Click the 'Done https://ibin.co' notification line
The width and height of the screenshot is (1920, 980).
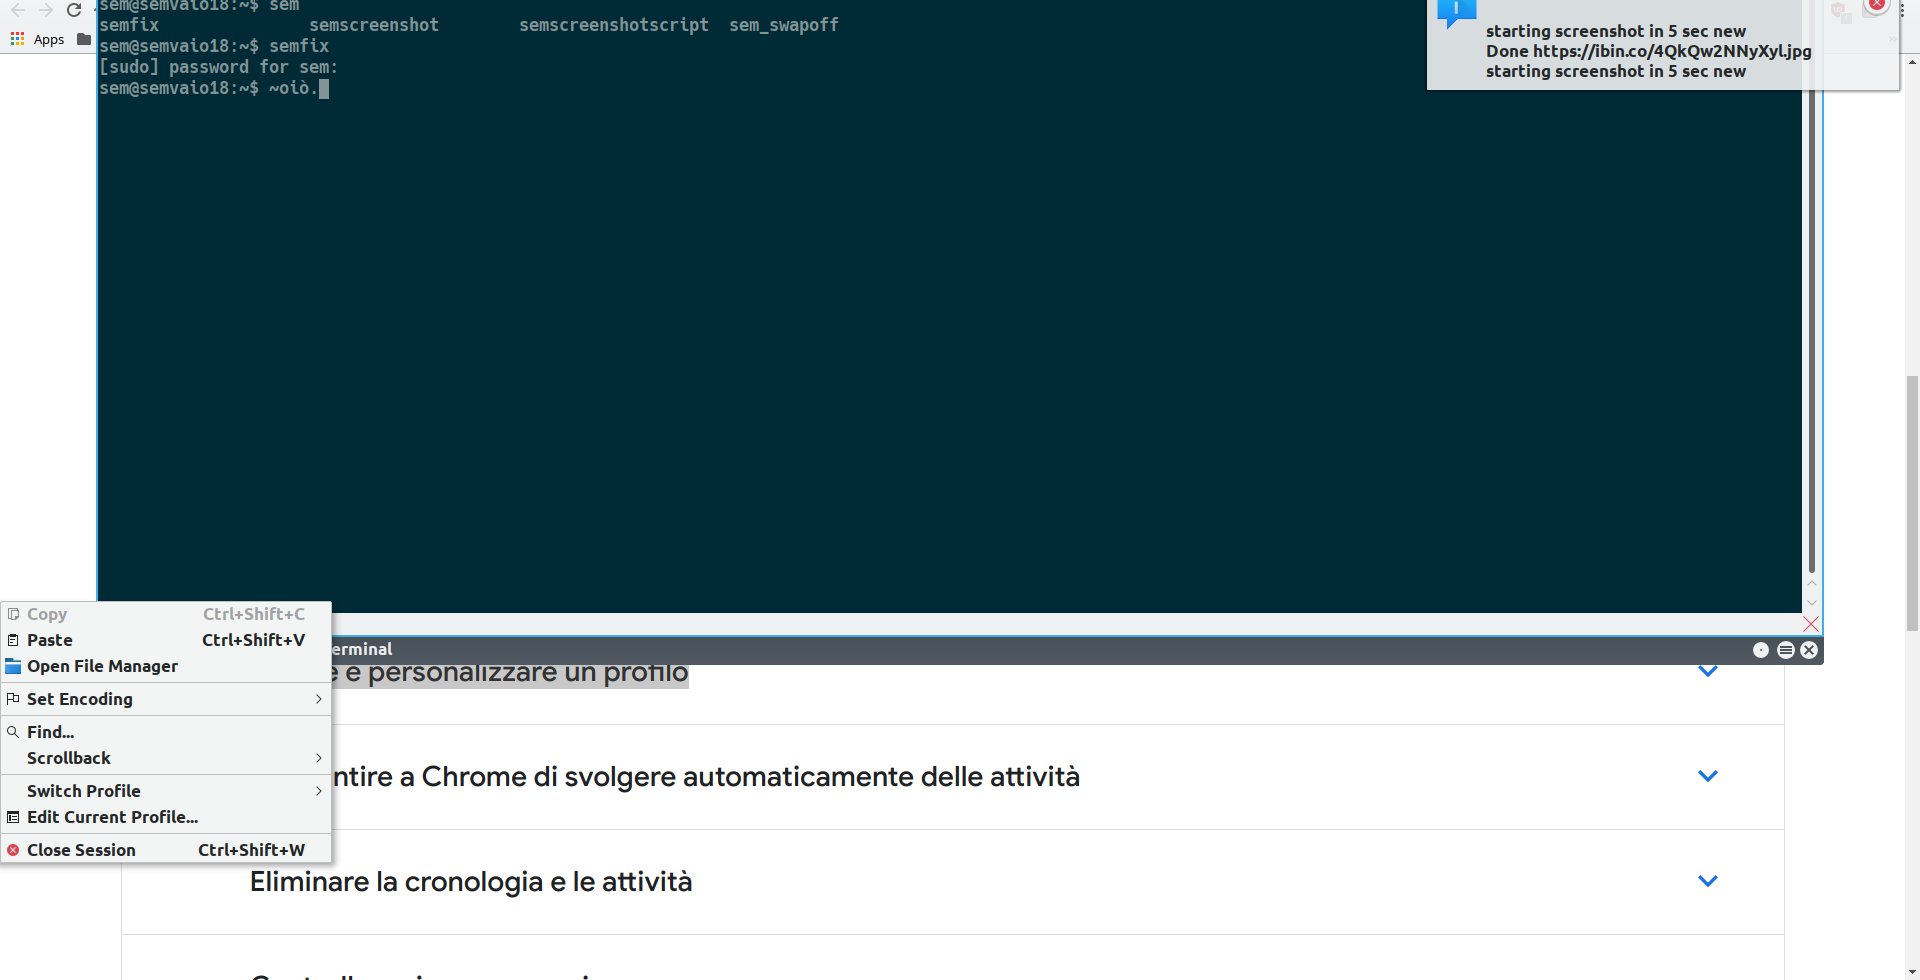click(x=1648, y=51)
